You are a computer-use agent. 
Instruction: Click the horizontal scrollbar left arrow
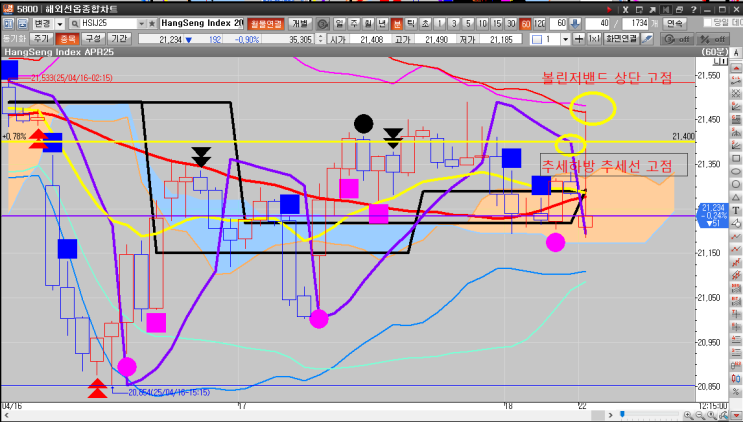click(6, 415)
